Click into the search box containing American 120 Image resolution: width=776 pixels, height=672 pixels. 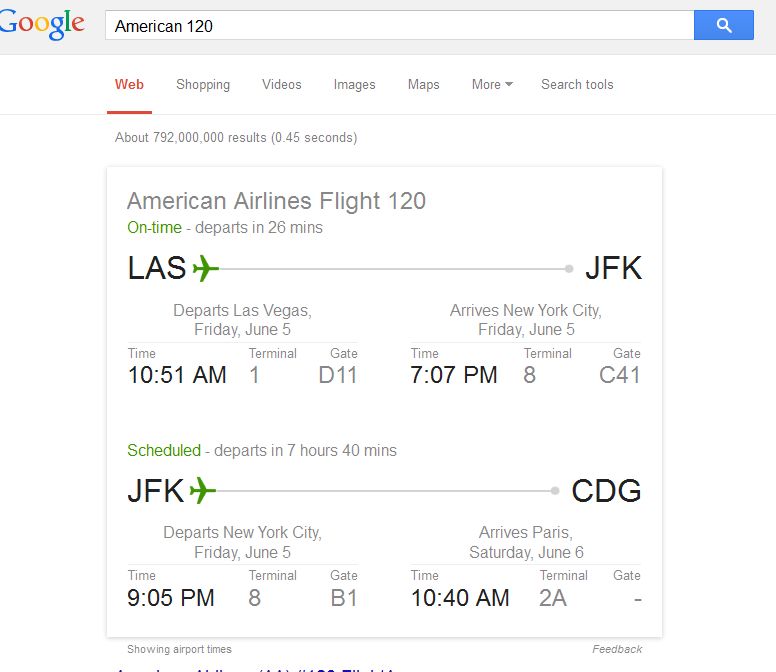click(x=399, y=25)
